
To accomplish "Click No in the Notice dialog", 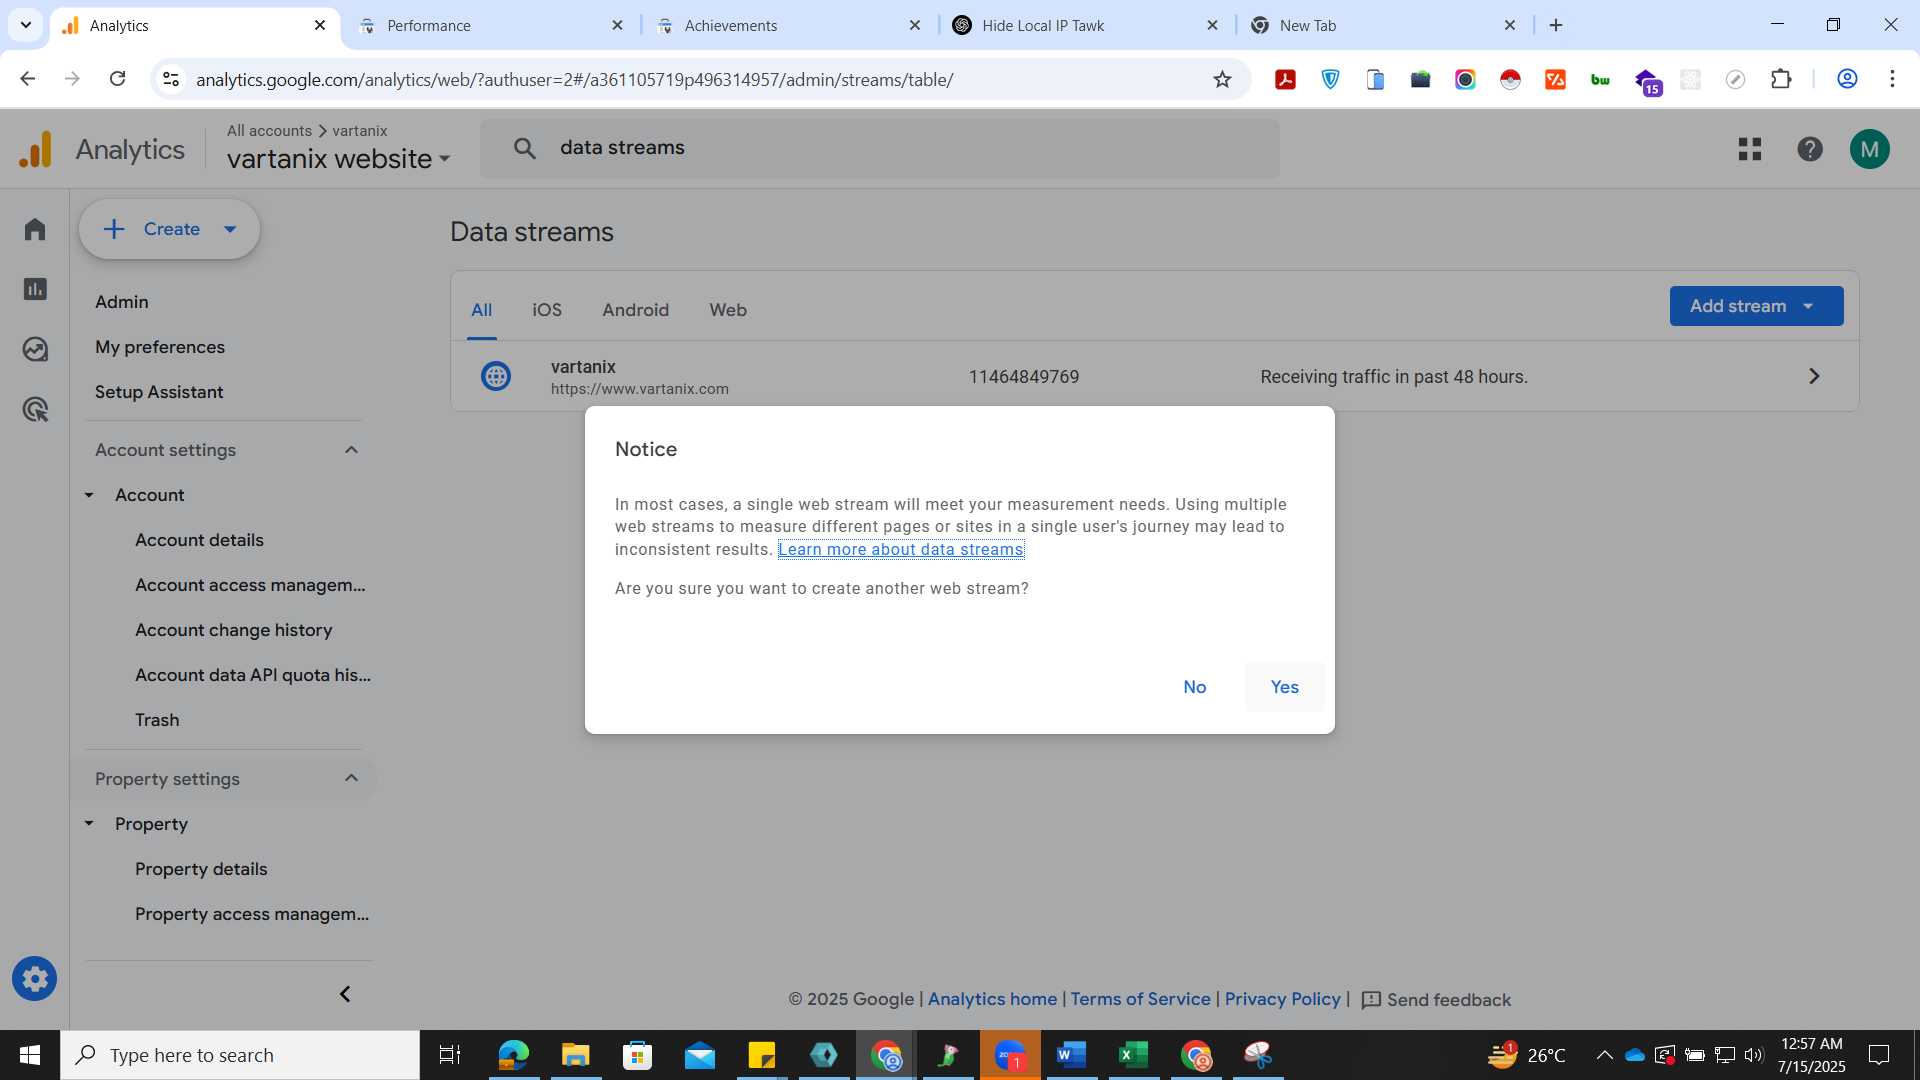I will [1194, 687].
